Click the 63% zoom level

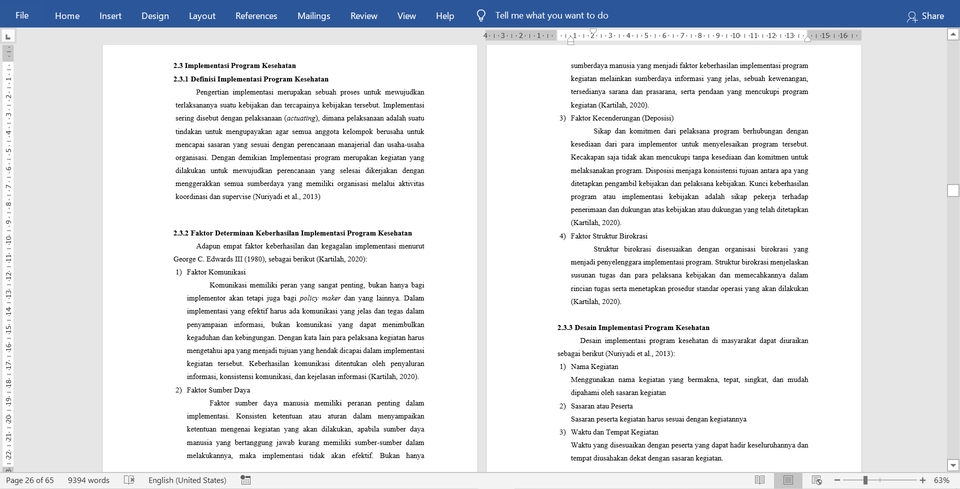coord(942,480)
